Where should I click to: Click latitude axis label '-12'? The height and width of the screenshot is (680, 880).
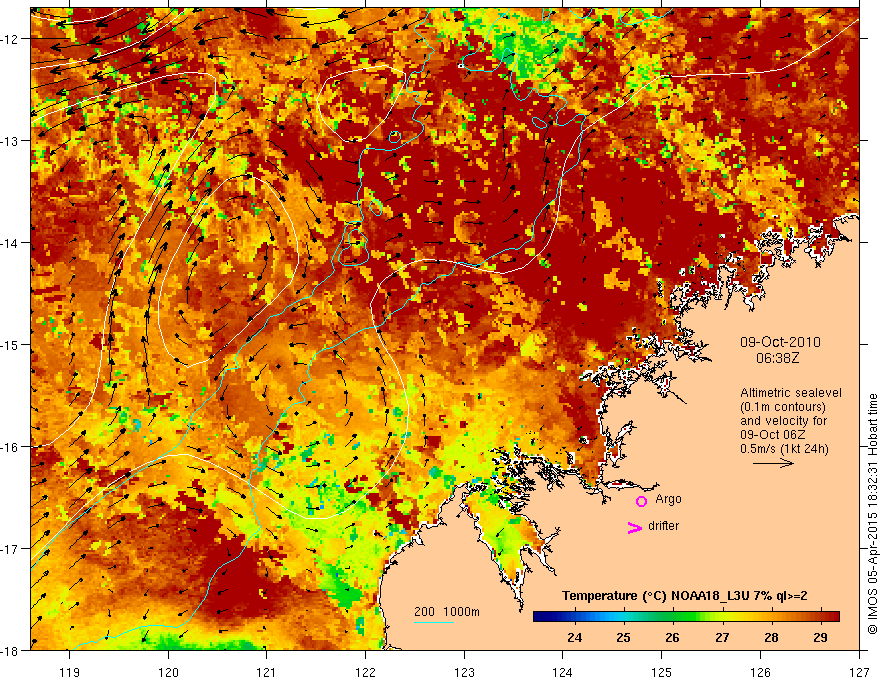point(11,39)
